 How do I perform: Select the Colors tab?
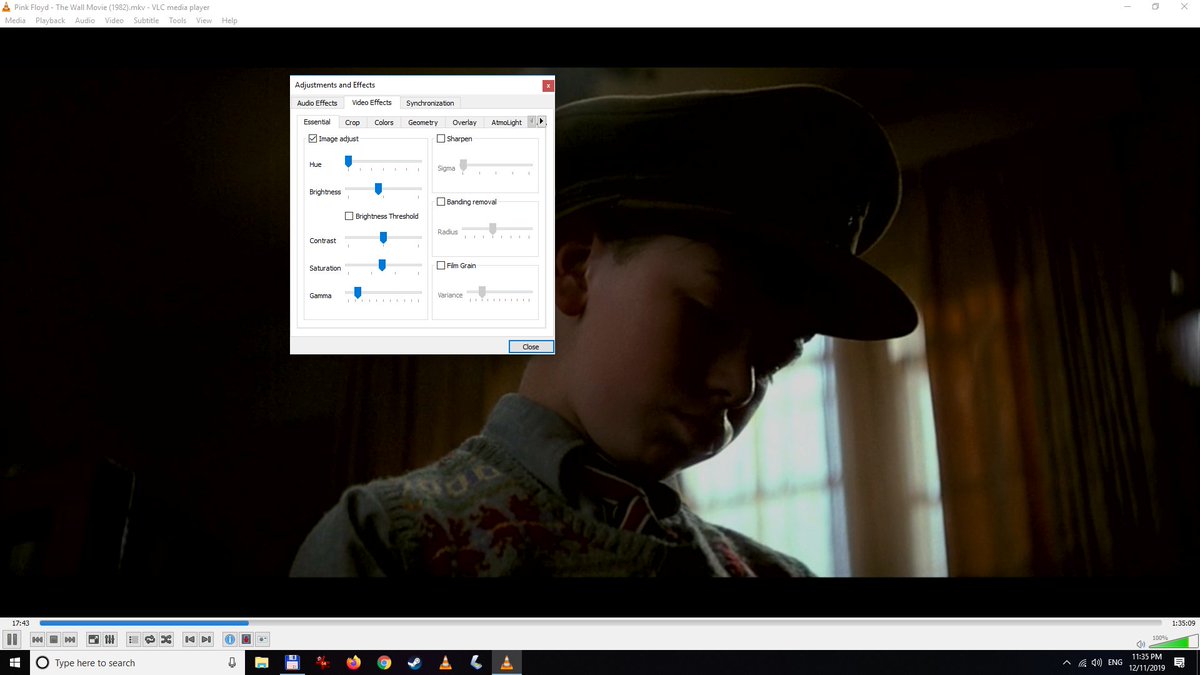click(384, 122)
